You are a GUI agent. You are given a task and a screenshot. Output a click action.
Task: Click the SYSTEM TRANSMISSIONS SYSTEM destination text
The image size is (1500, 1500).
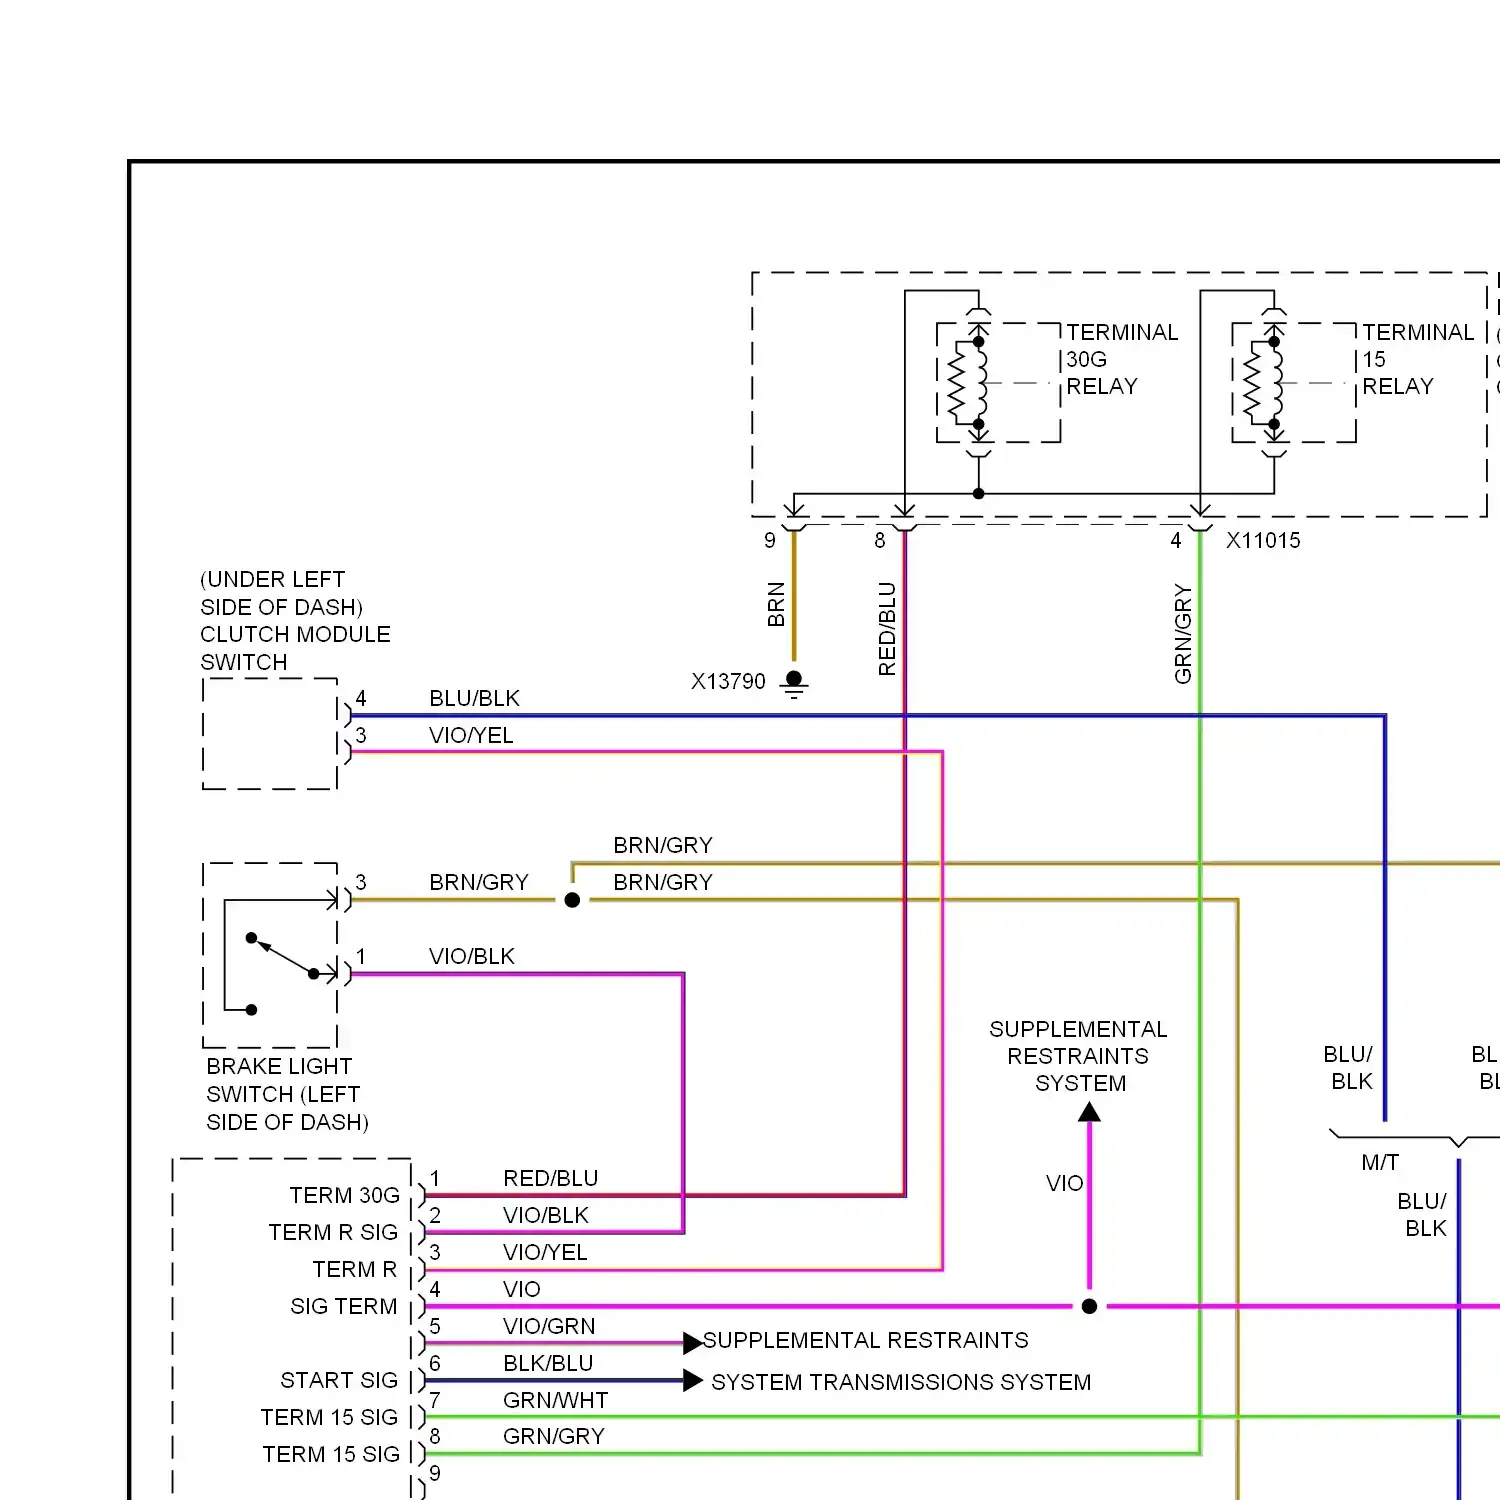click(901, 1383)
